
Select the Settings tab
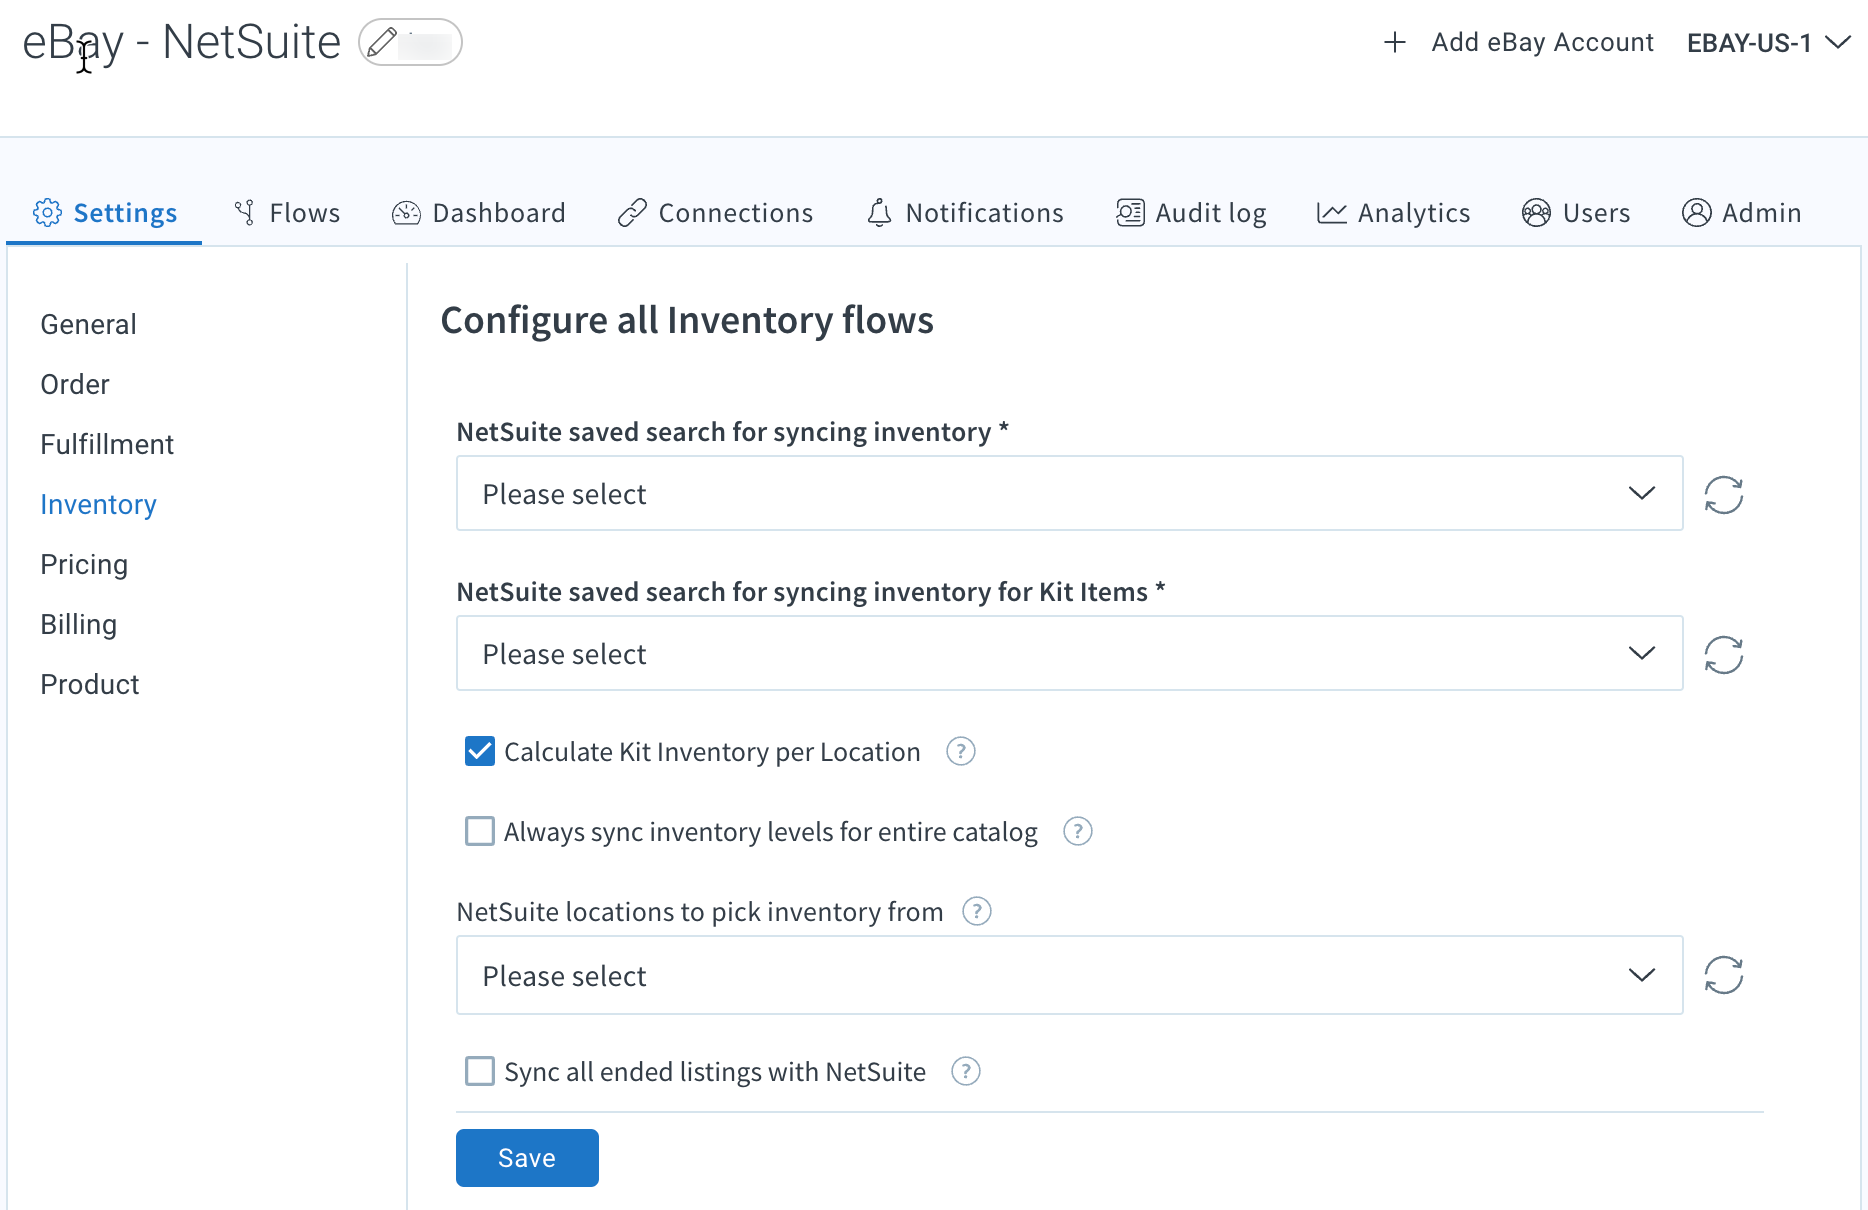(x=105, y=212)
